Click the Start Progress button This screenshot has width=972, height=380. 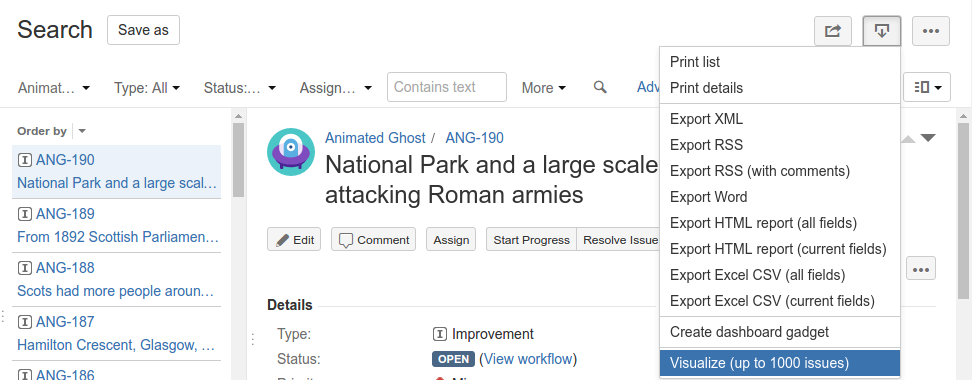(x=531, y=240)
